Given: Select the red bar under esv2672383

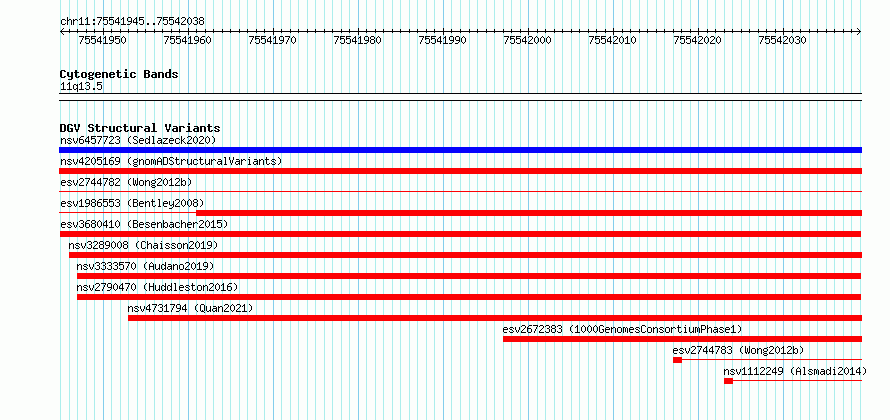Looking at the screenshot, I should click(x=682, y=339).
